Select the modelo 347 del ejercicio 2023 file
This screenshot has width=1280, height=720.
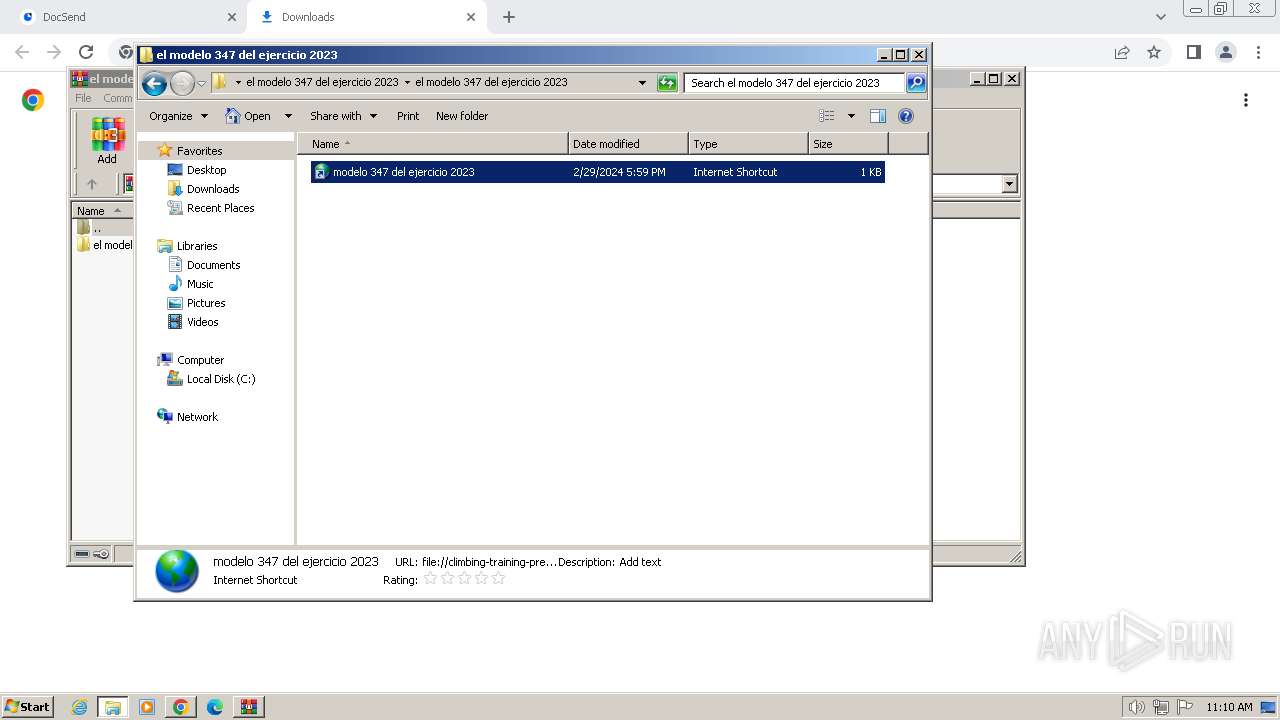click(597, 172)
